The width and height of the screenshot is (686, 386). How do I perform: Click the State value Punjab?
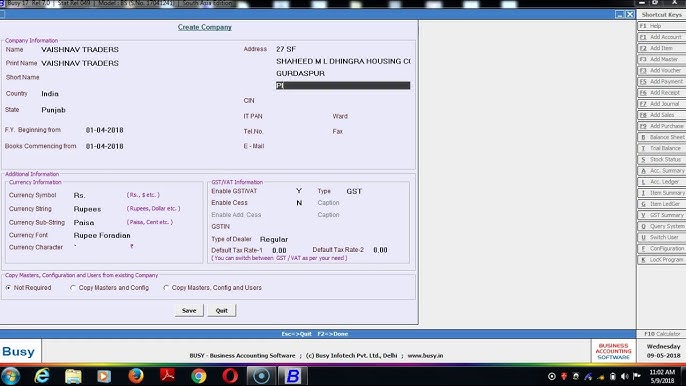(x=53, y=110)
